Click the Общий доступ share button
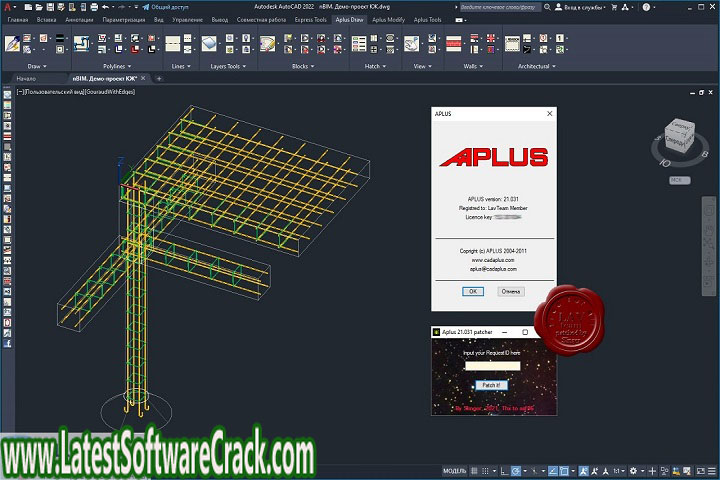This screenshot has width=720, height=480. tap(166, 7)
